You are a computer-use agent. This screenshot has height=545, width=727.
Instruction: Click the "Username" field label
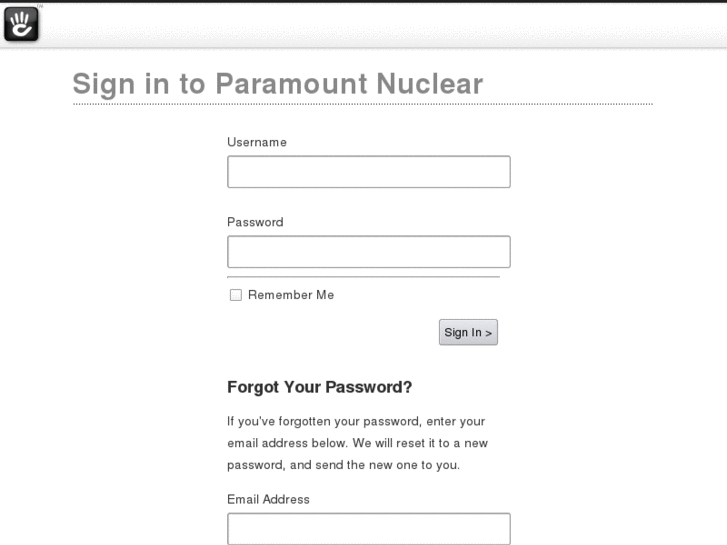257,142
